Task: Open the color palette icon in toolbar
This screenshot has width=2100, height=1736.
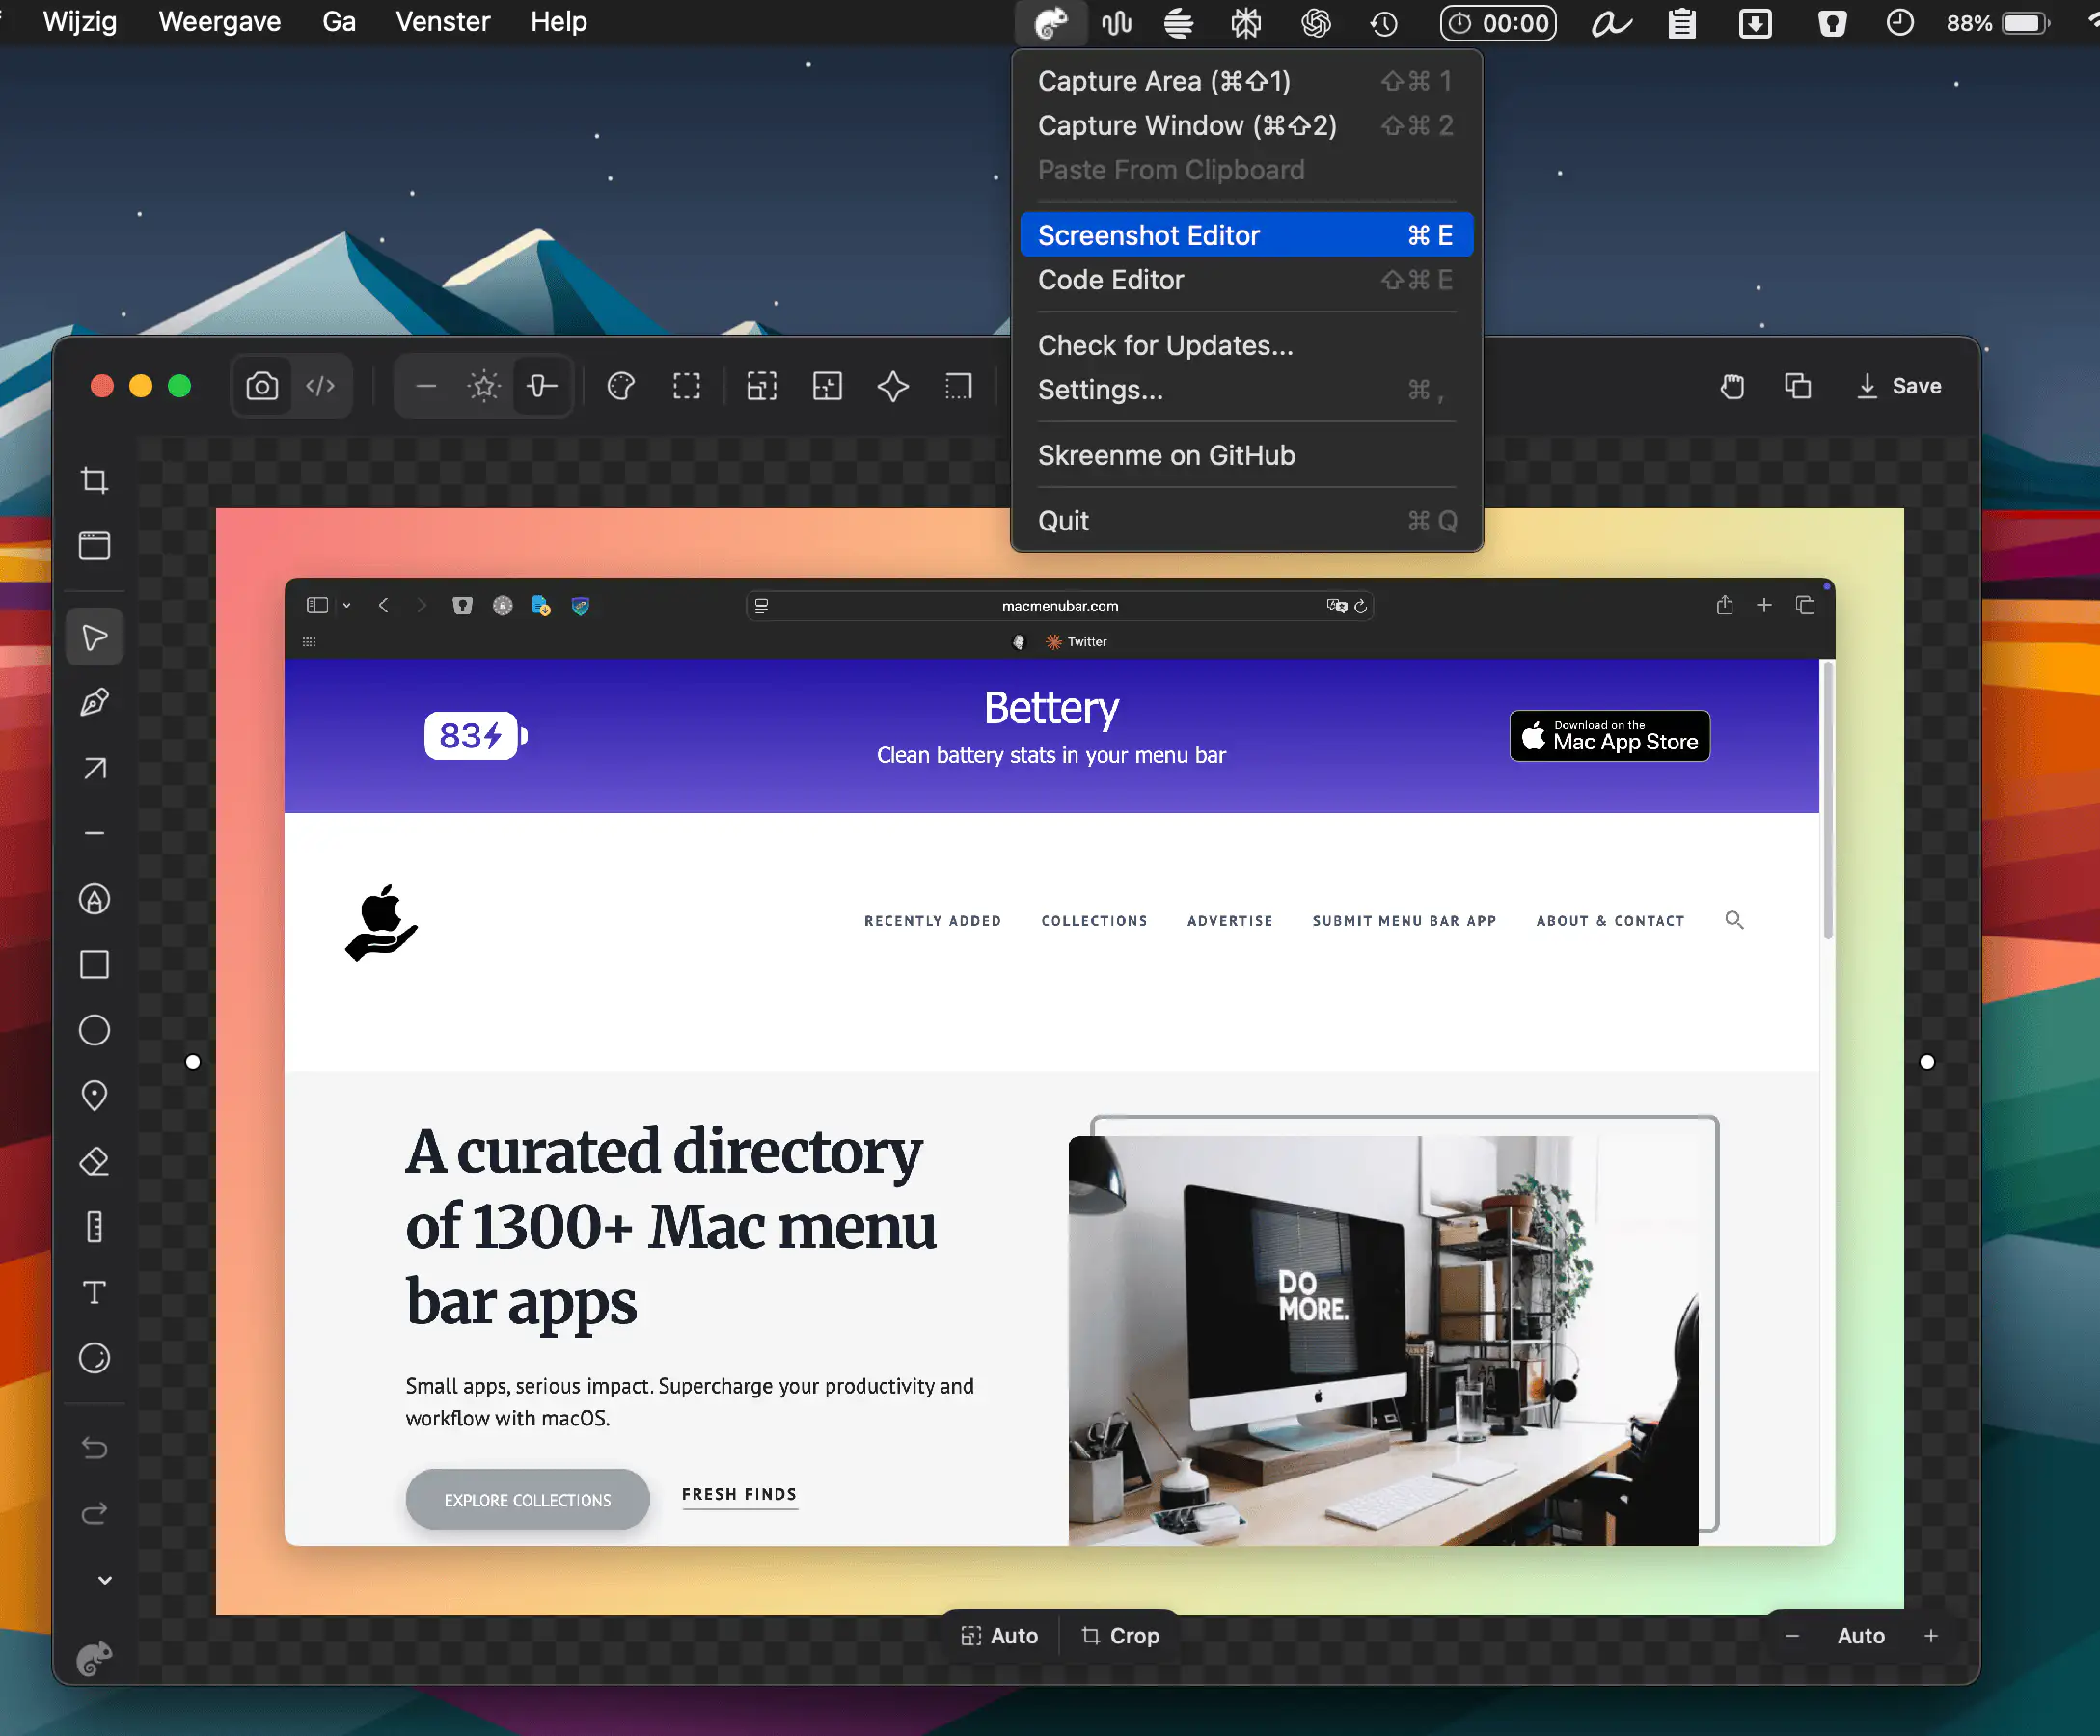Action: pos(621,386)
